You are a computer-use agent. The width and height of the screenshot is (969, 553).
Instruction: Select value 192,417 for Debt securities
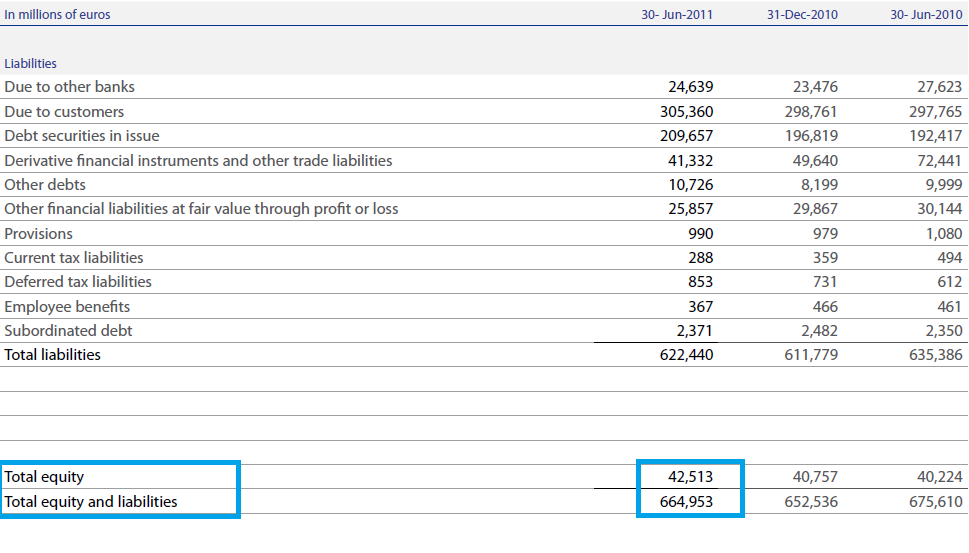coord(936,136)
